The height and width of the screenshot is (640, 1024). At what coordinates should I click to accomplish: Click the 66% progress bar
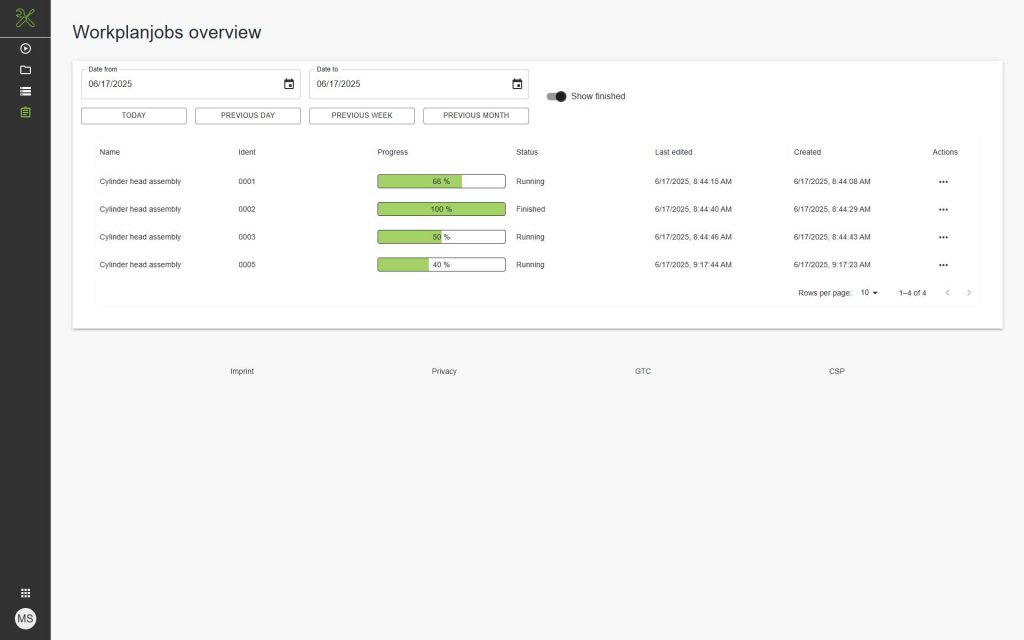pos(441,182)
